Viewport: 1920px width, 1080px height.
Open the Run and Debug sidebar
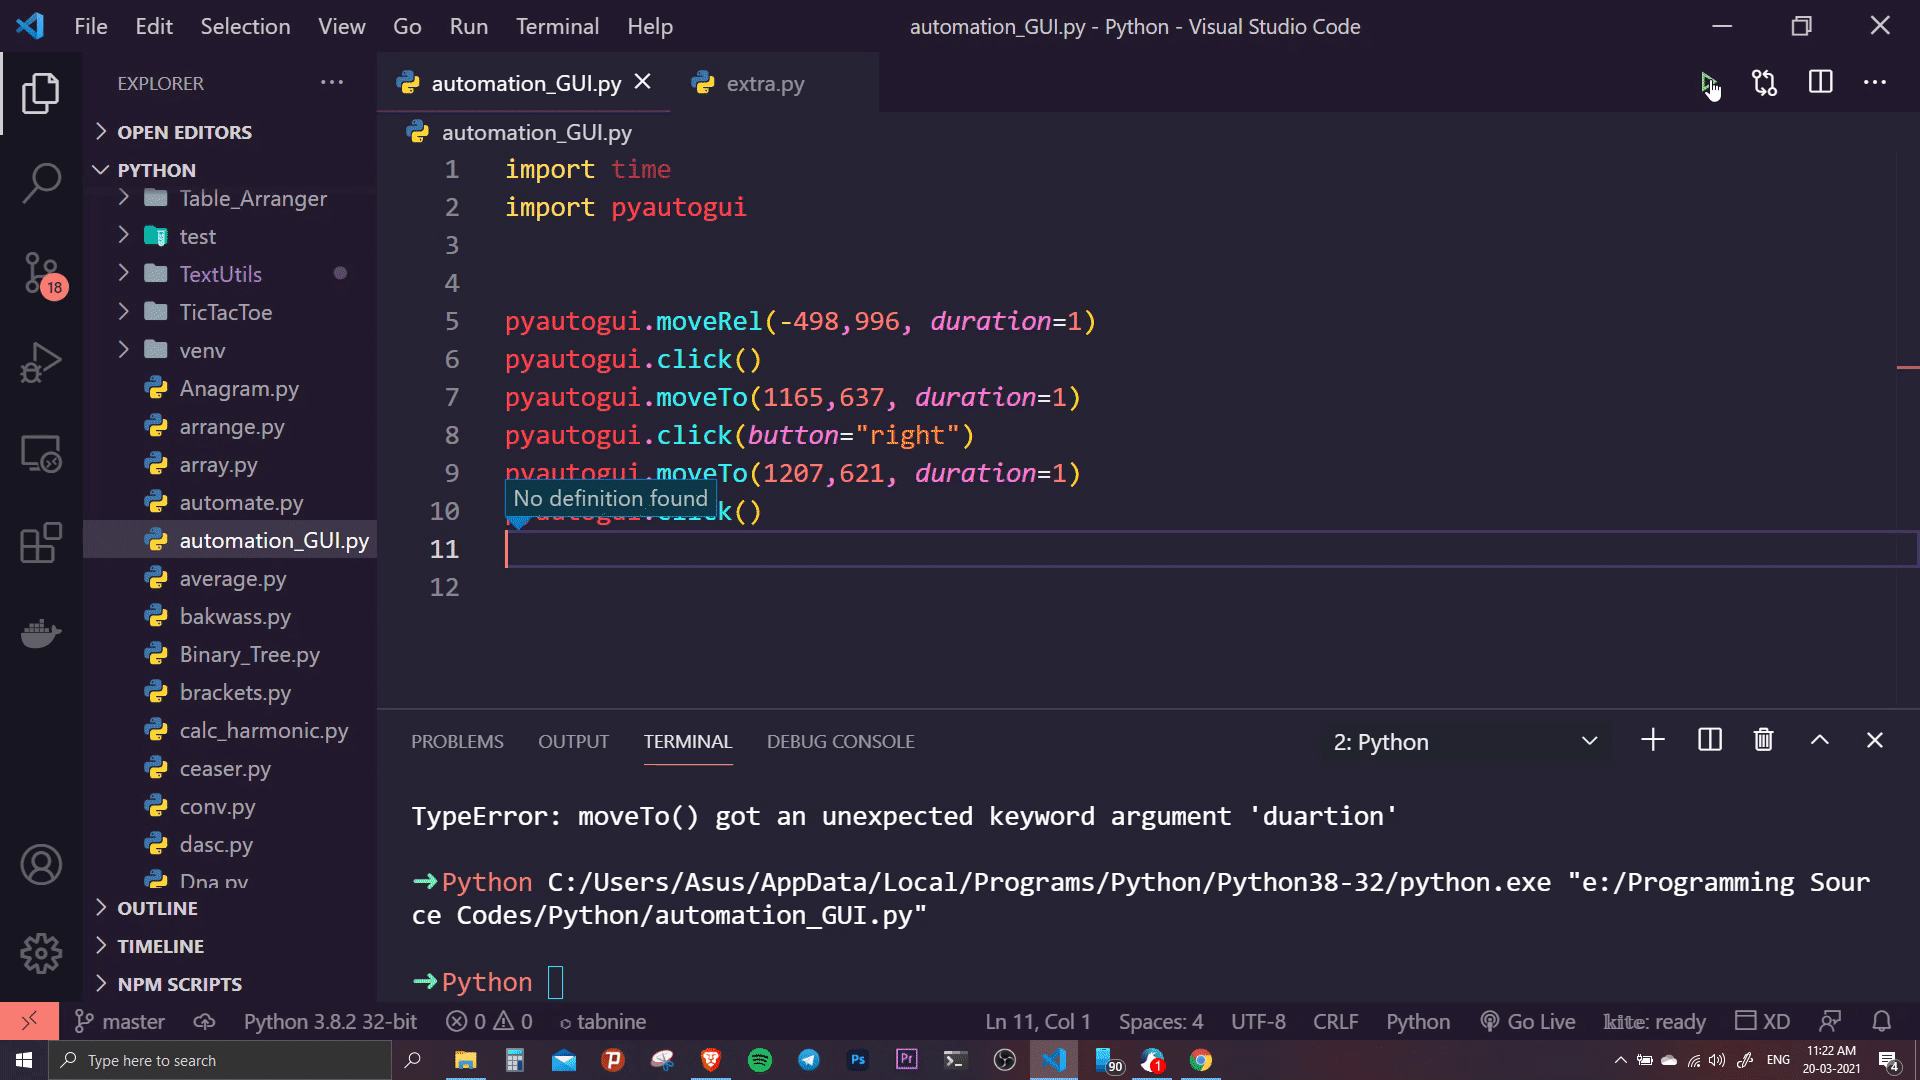(x=40, y=362)
